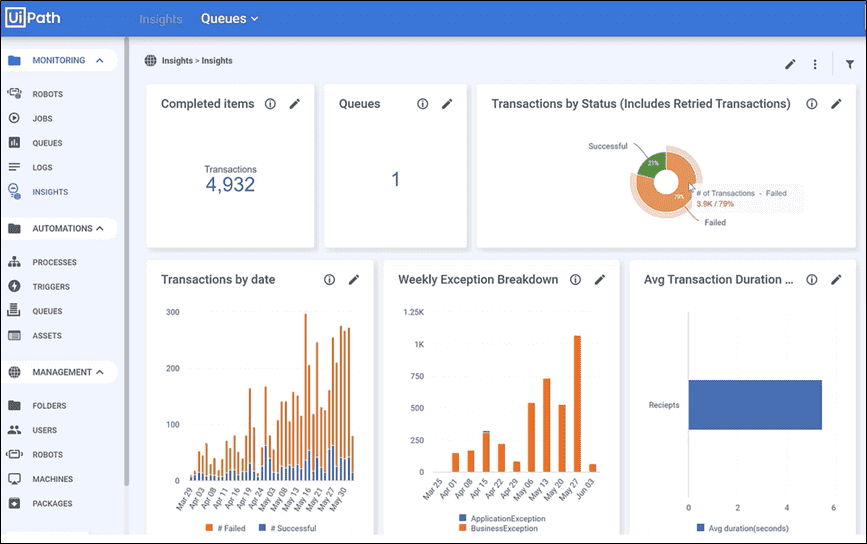Open the dashboard filter funnel

pyautogui.click(x=850, y=65)
